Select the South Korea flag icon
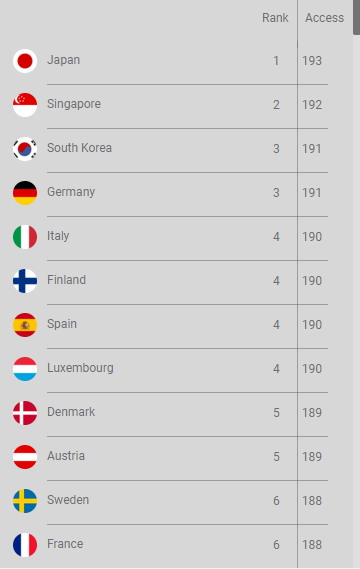Image resolution: width=360 pixels, height=569 pixels. (x=25, y=149)
